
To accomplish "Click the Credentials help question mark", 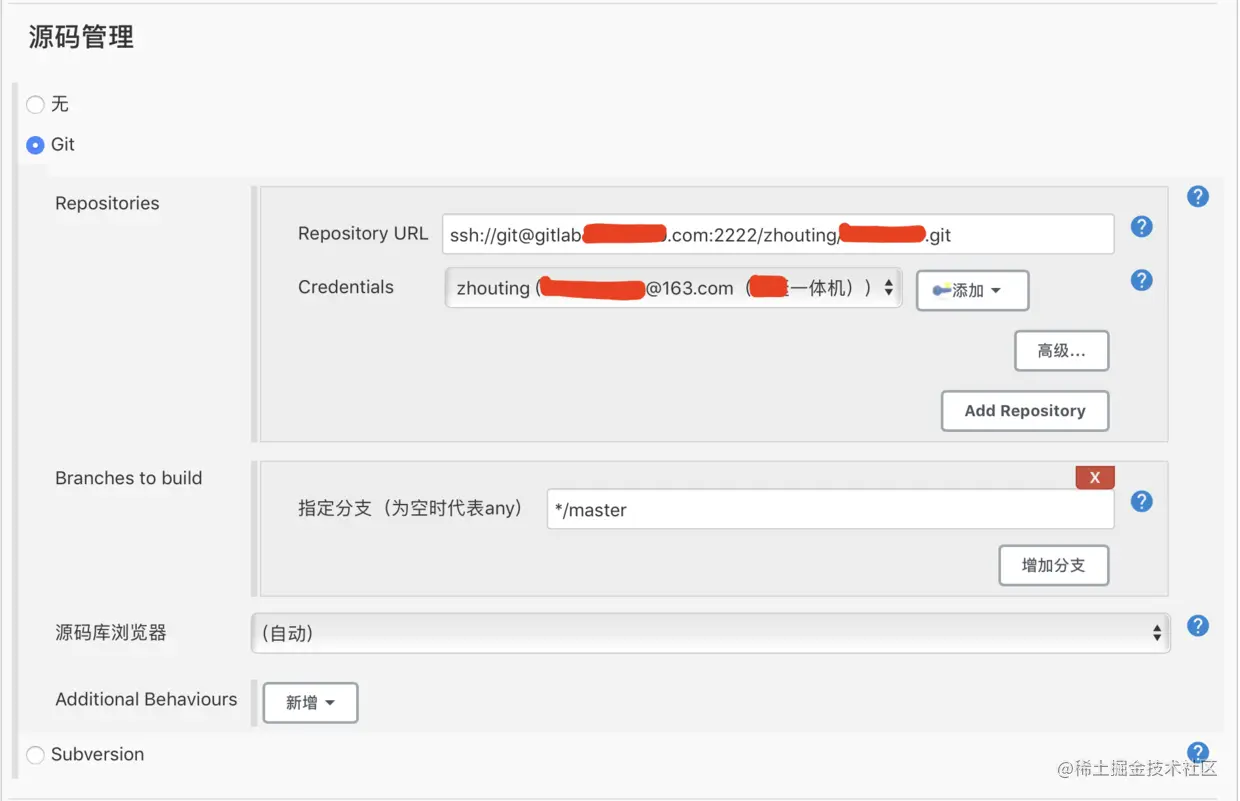I will [1141, 280].
